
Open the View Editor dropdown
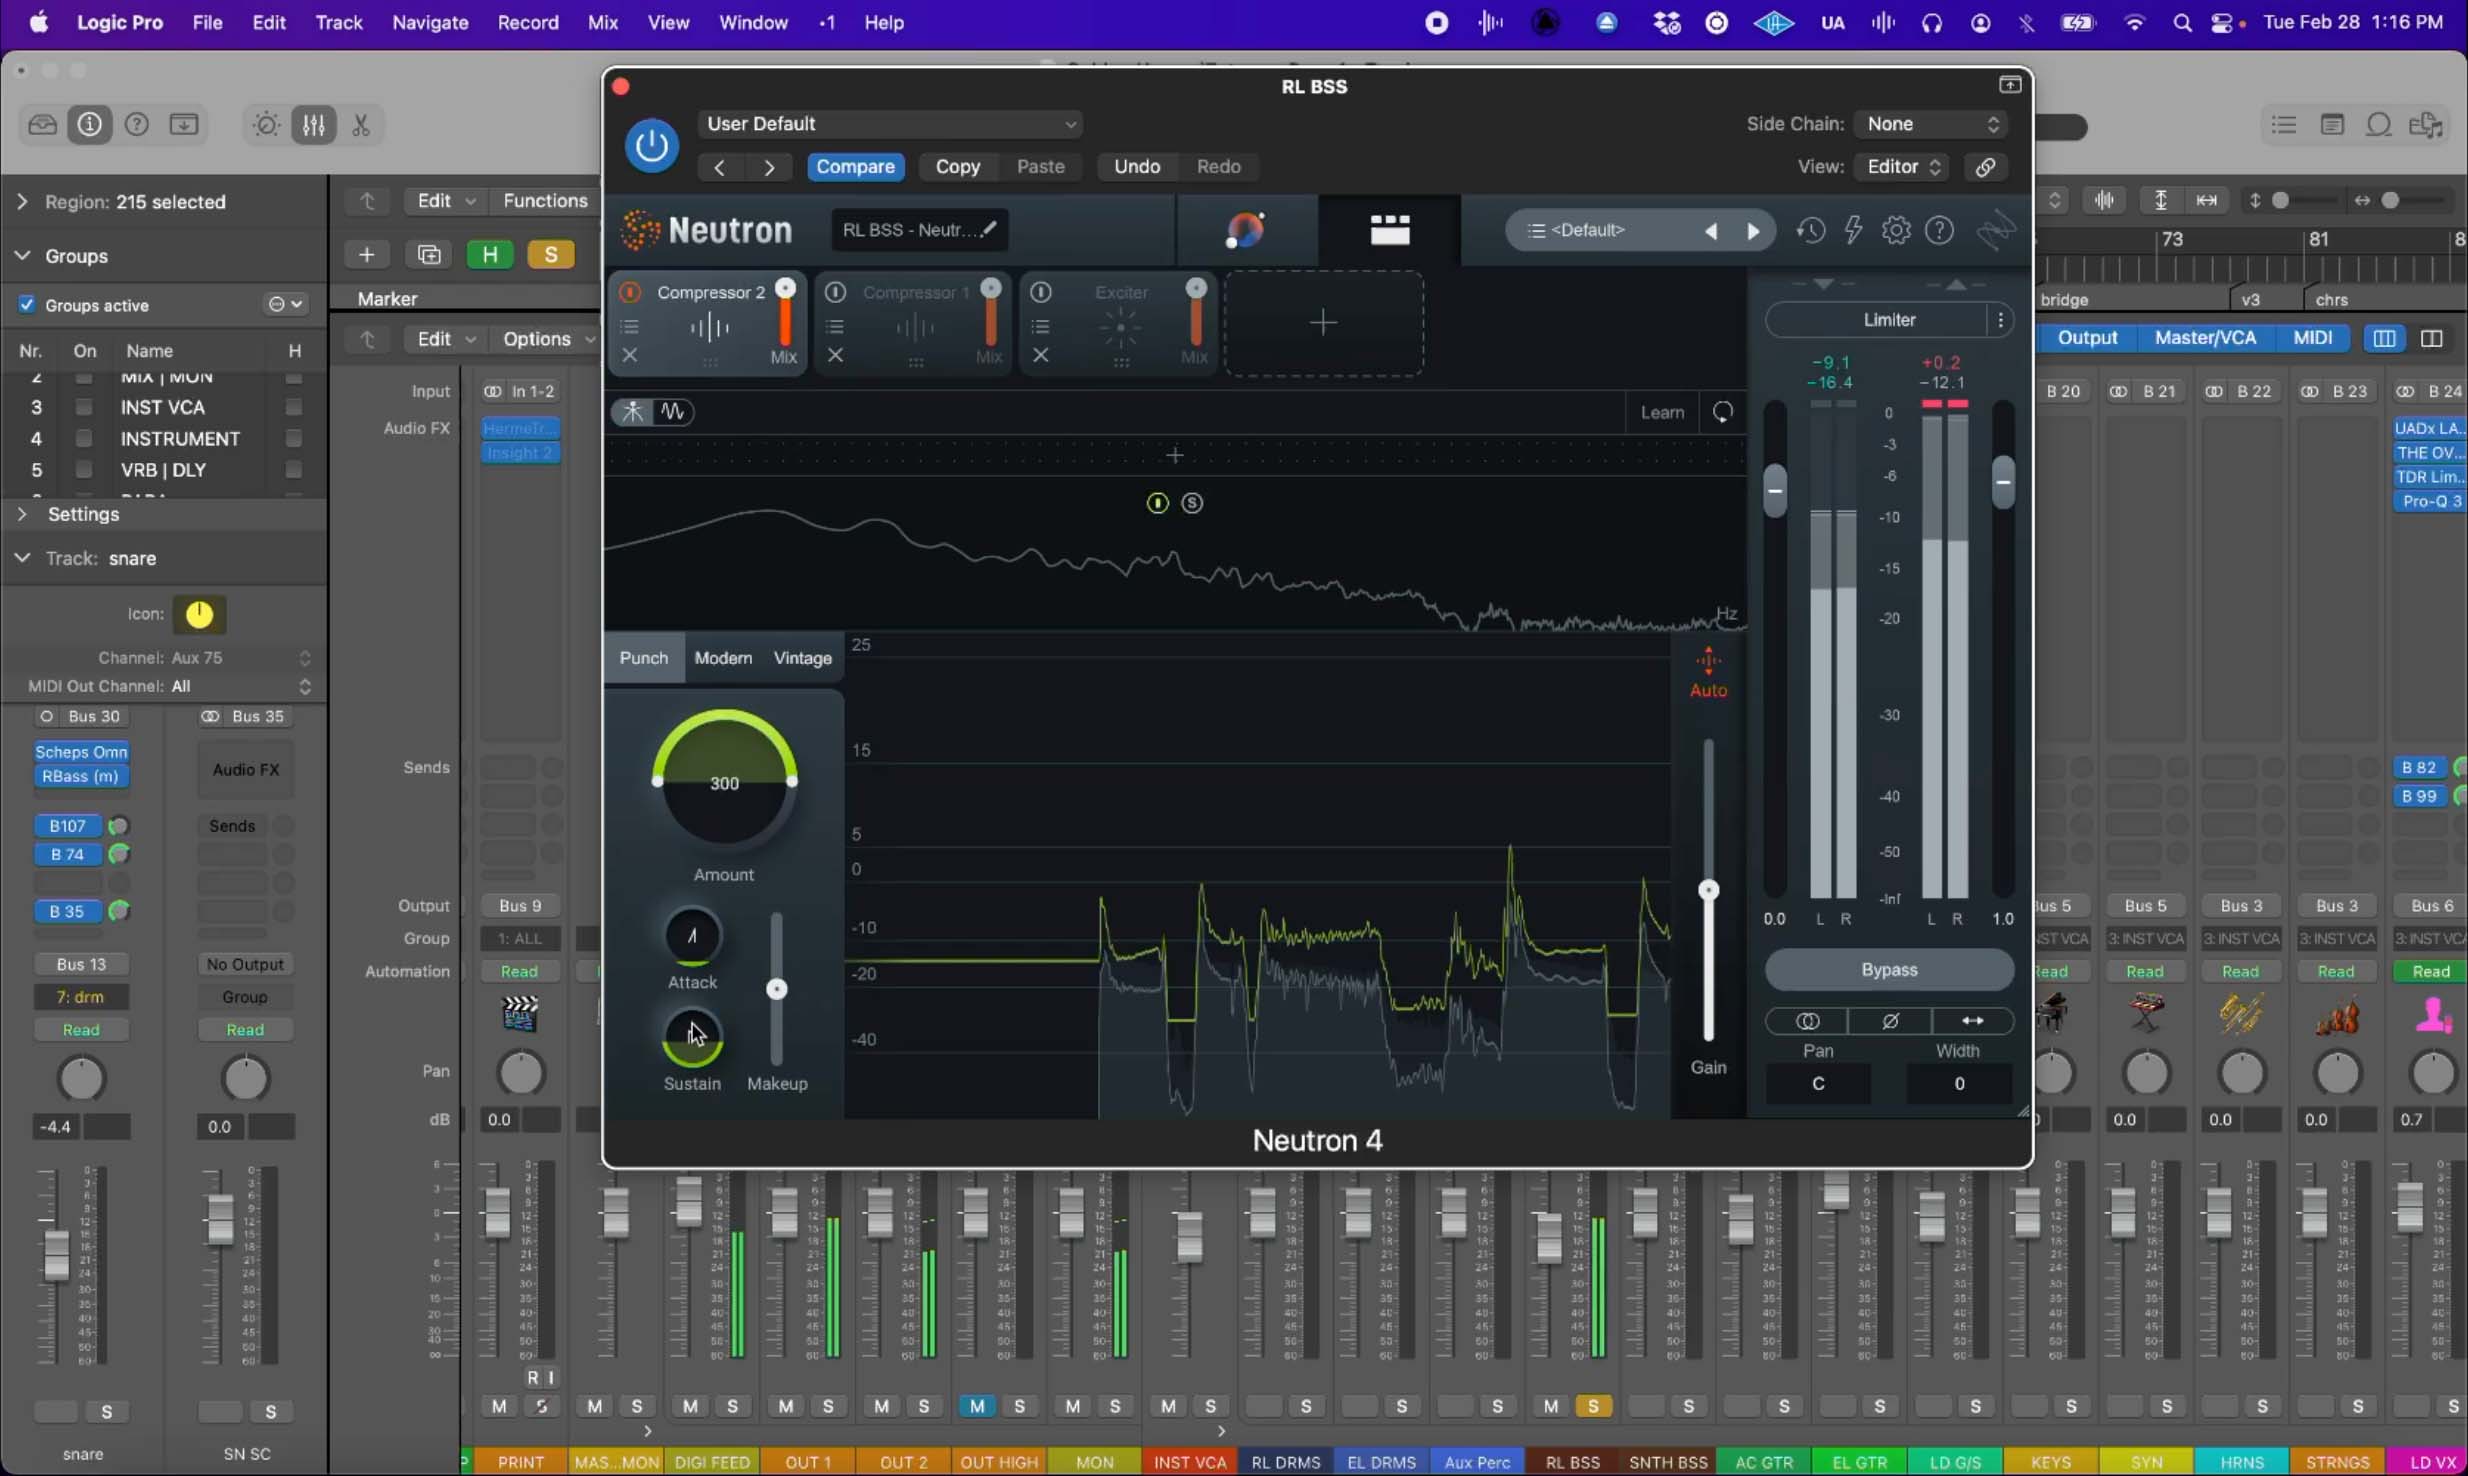(x=1903, y=167)
